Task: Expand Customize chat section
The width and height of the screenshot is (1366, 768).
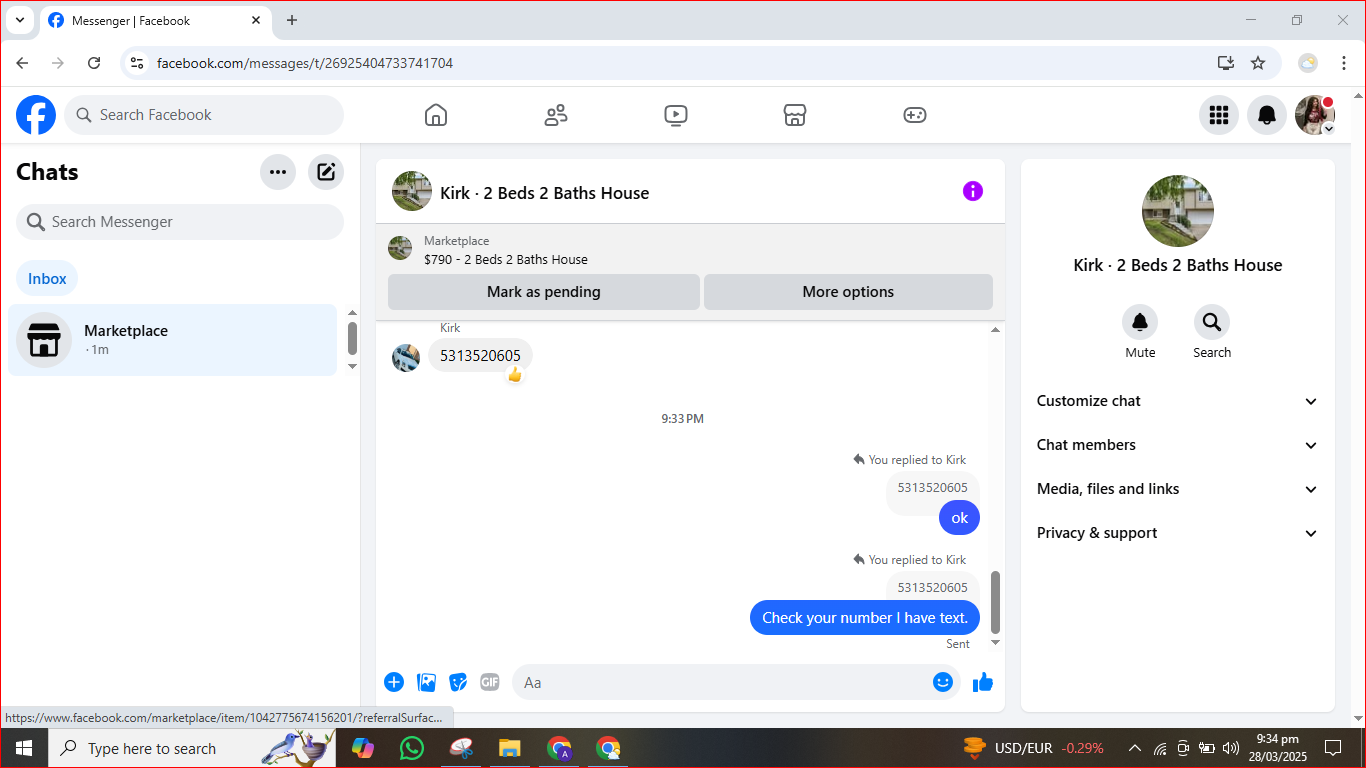Action: click(1178, 401)
